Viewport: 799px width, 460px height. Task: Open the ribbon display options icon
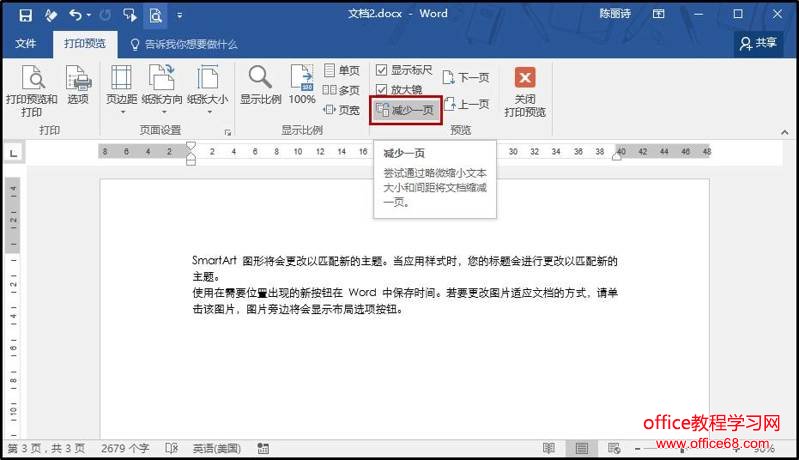[x=658, y=14]
